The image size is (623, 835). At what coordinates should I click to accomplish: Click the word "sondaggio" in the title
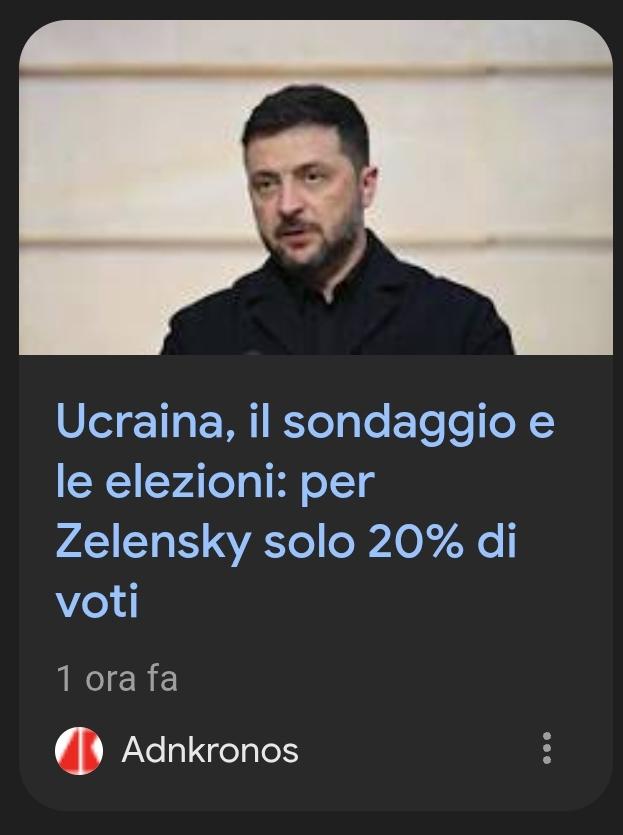pyautogui.click(x=399, y=424)
